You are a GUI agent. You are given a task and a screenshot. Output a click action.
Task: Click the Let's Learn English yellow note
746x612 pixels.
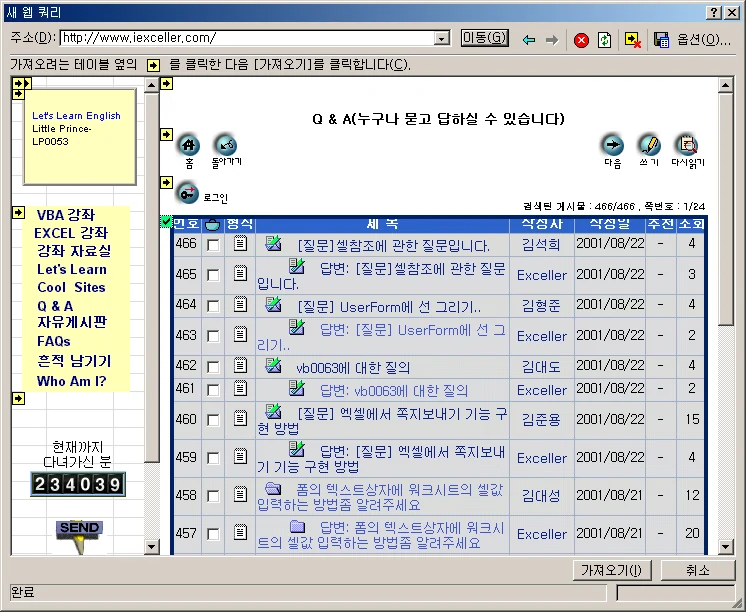[x=80, y=136]
